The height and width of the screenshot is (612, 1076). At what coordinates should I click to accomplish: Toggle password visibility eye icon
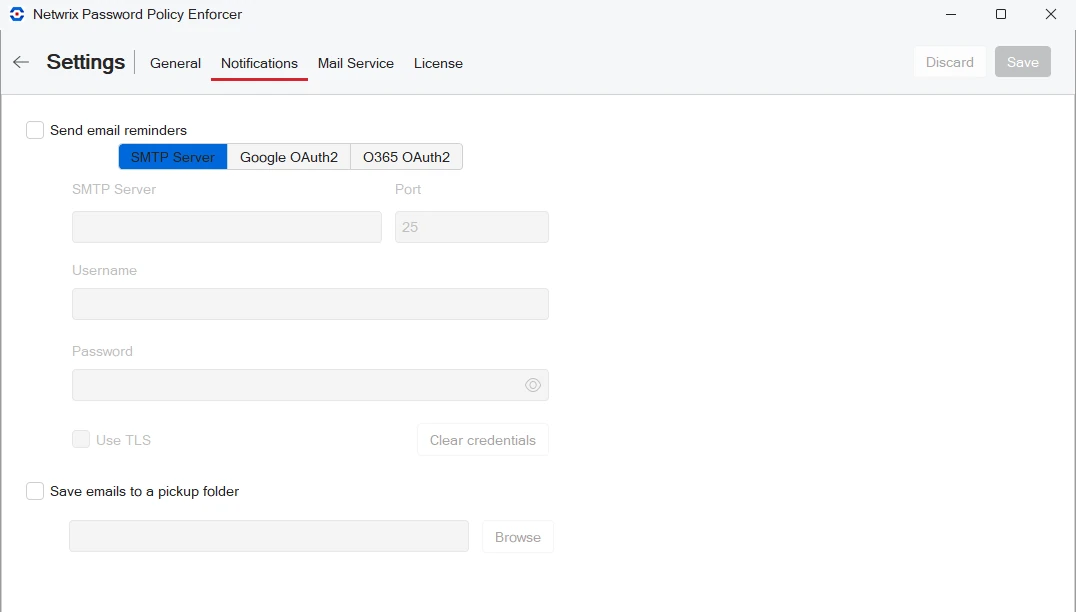click(x=533, y=385)
